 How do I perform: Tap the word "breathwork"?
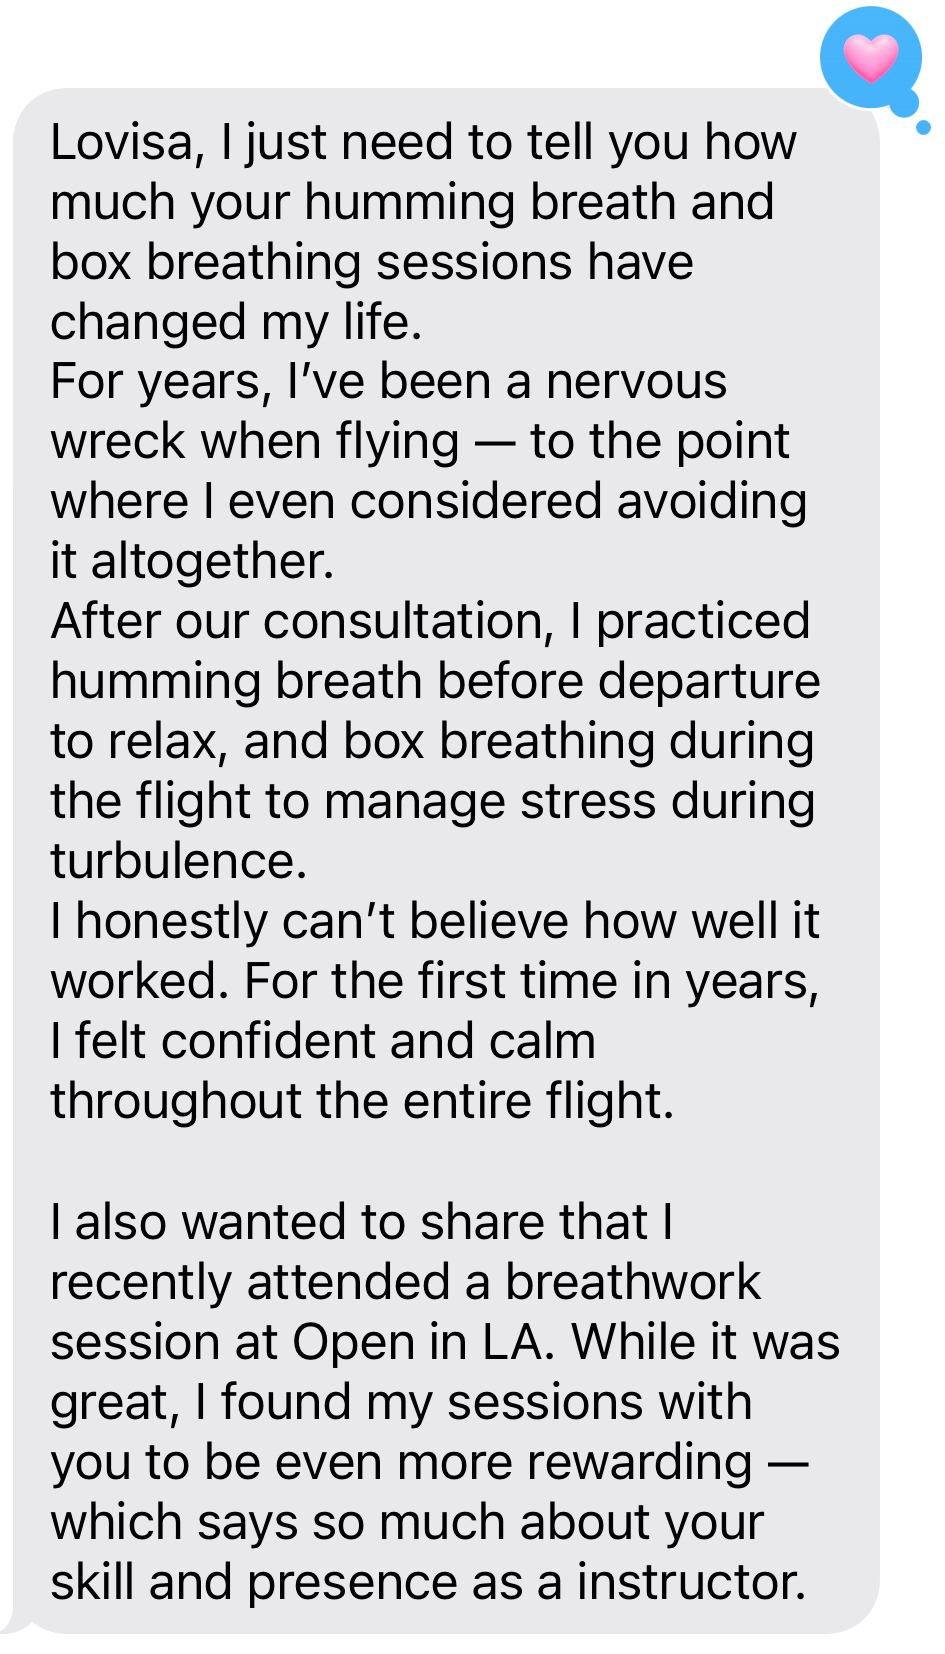632,1283
